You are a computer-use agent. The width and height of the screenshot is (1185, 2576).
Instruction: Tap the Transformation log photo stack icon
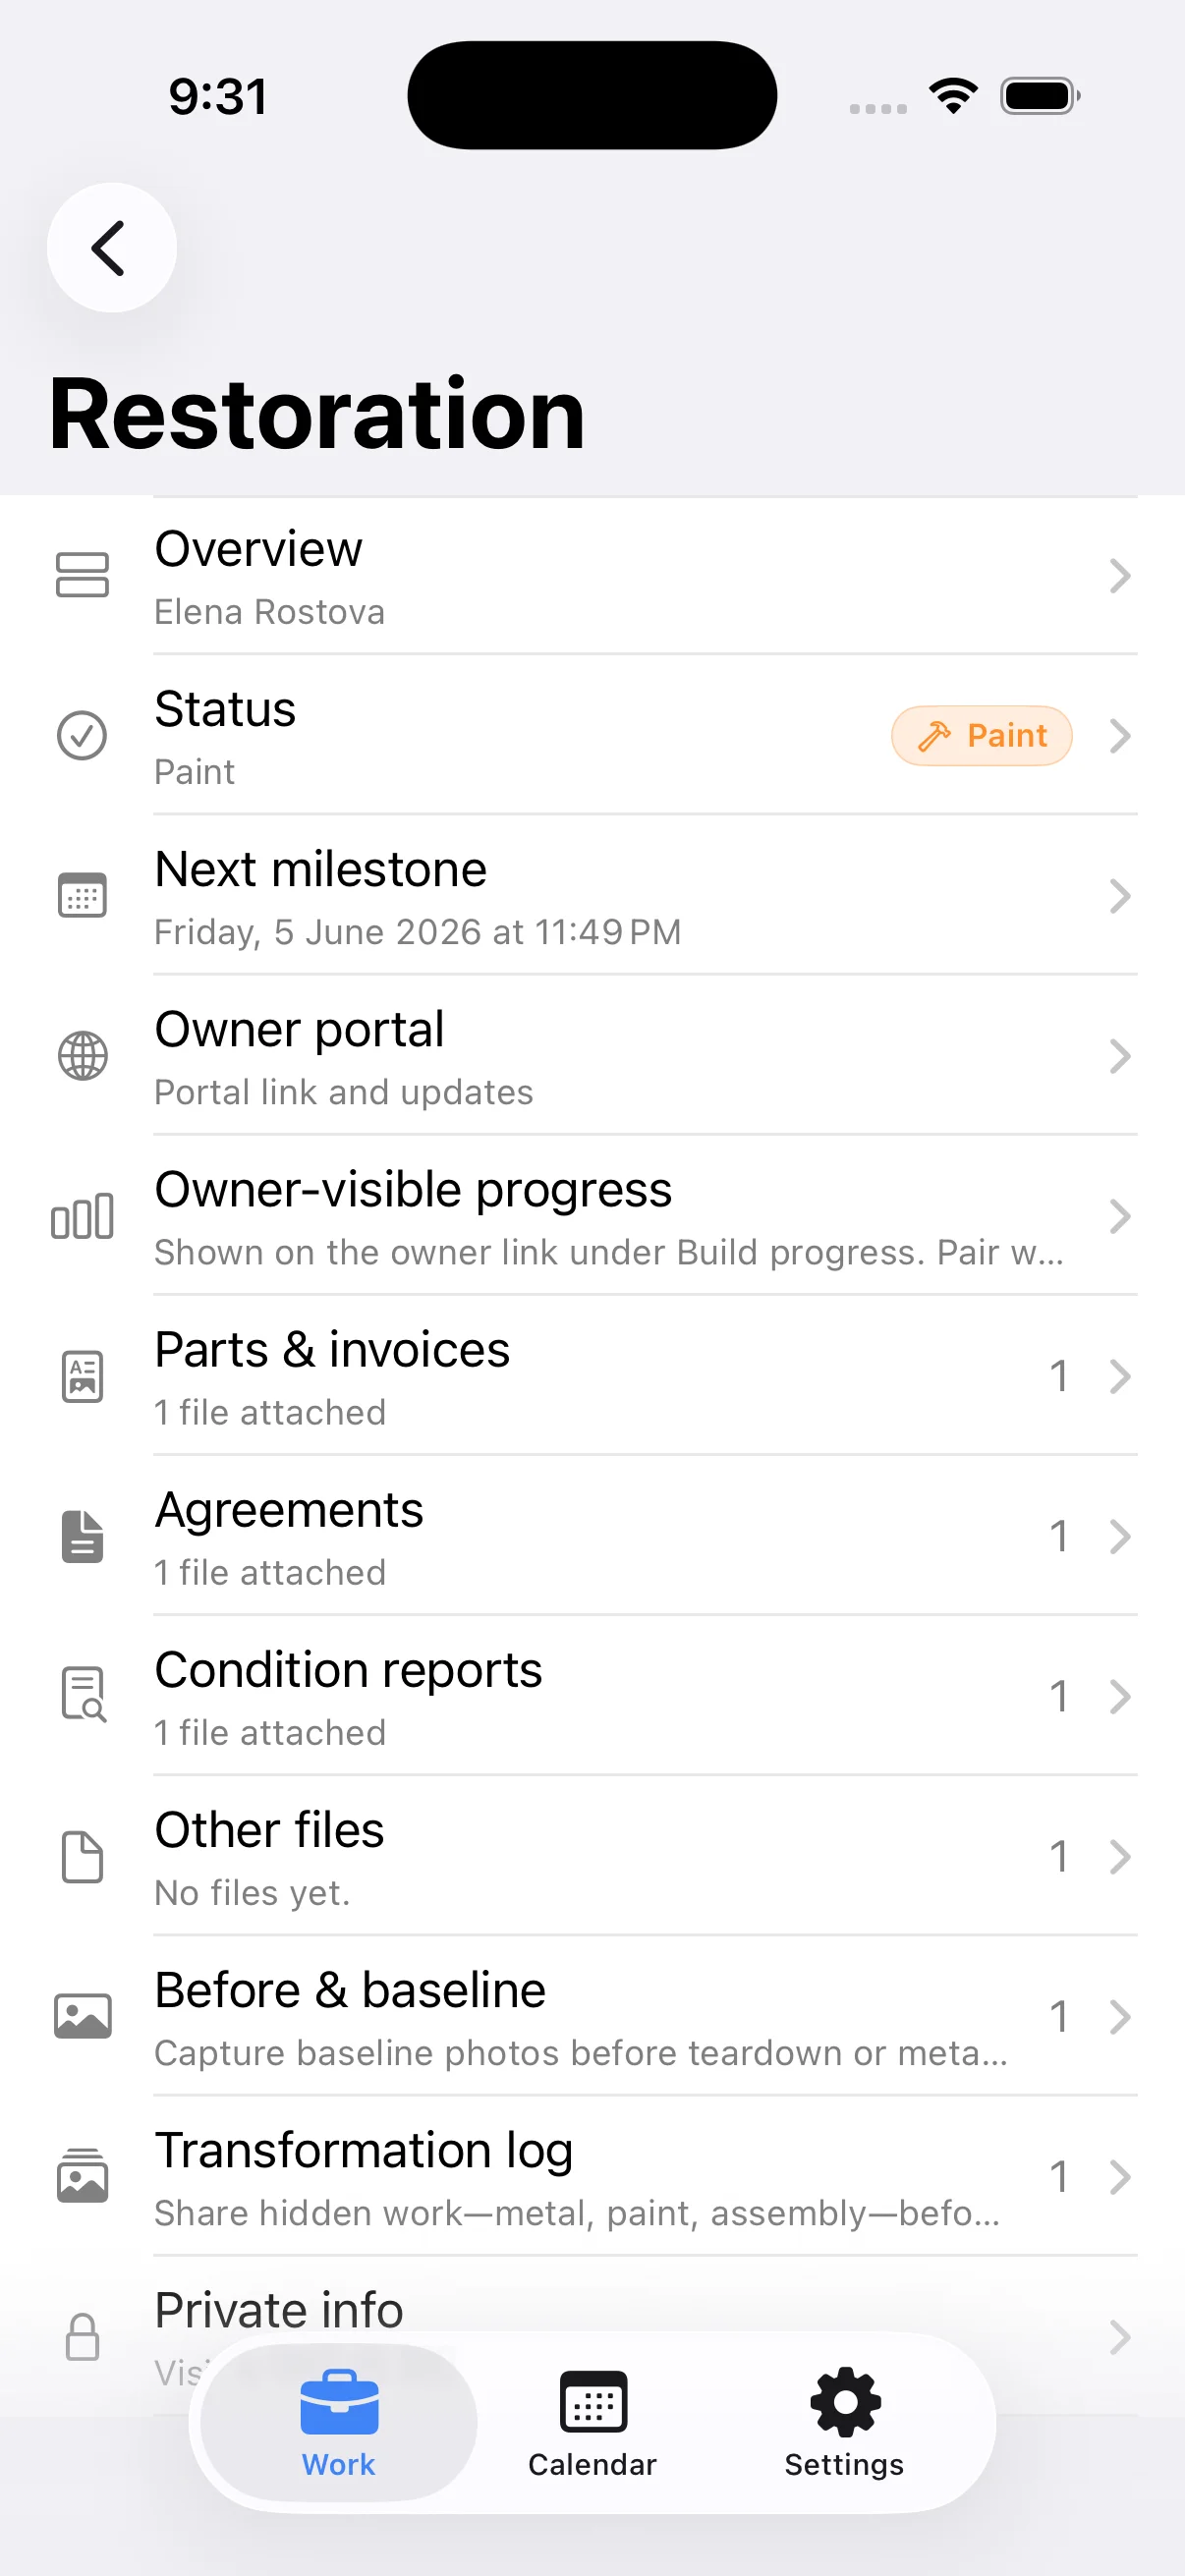[x=82, y=2176]
